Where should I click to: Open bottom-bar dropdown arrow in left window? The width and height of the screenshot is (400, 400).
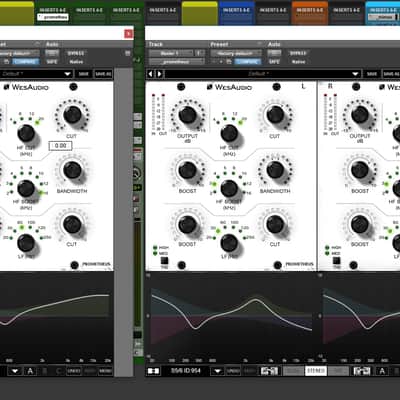pos(15,371)
